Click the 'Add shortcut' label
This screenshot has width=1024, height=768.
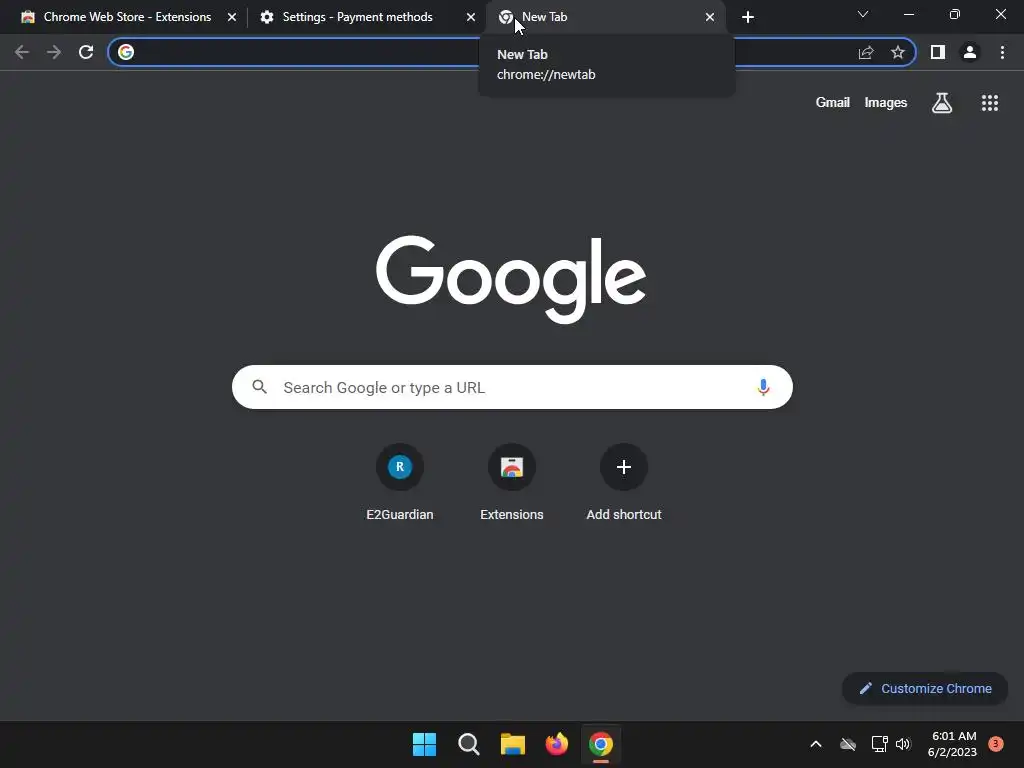point(624,515)
